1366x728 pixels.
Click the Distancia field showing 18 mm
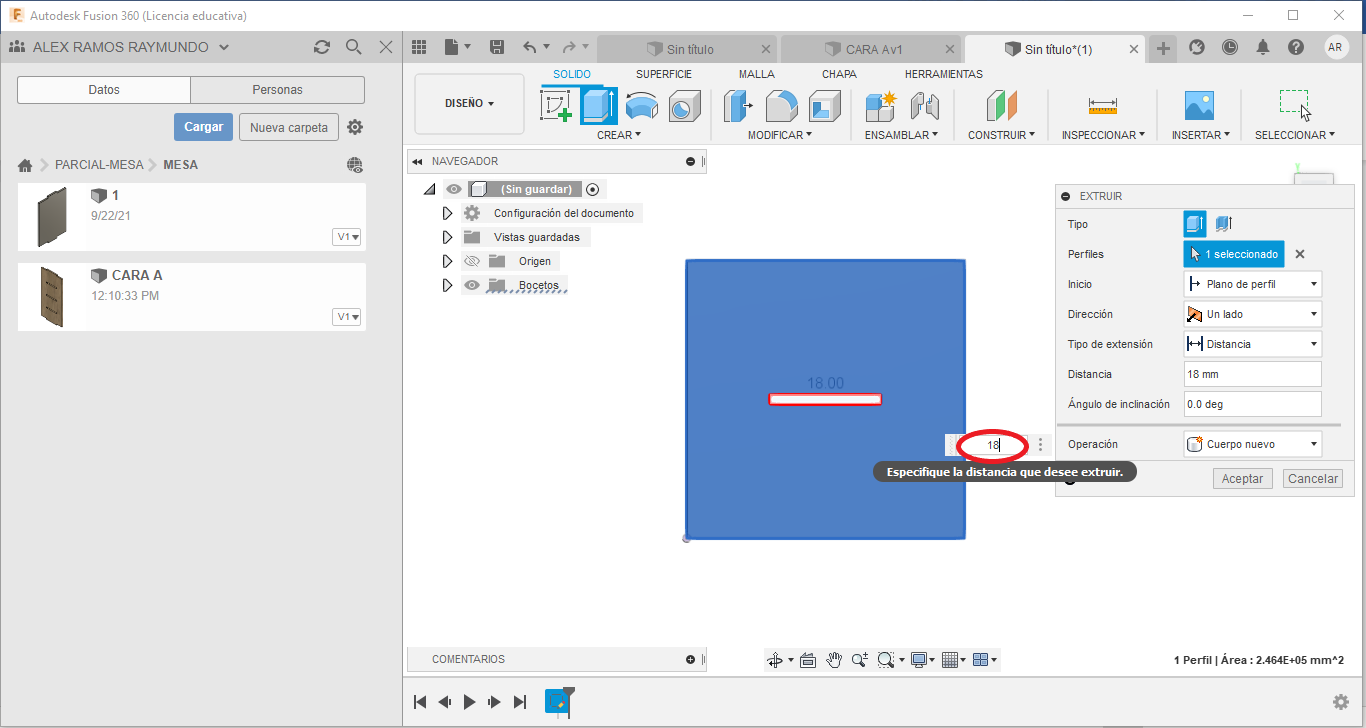(x=1253, y=374)
